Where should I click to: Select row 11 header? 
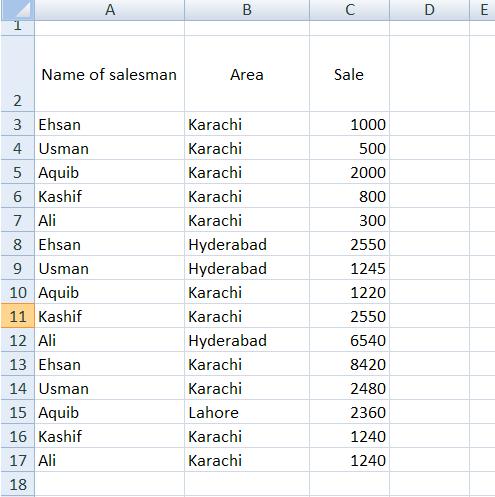pos(18,316)
